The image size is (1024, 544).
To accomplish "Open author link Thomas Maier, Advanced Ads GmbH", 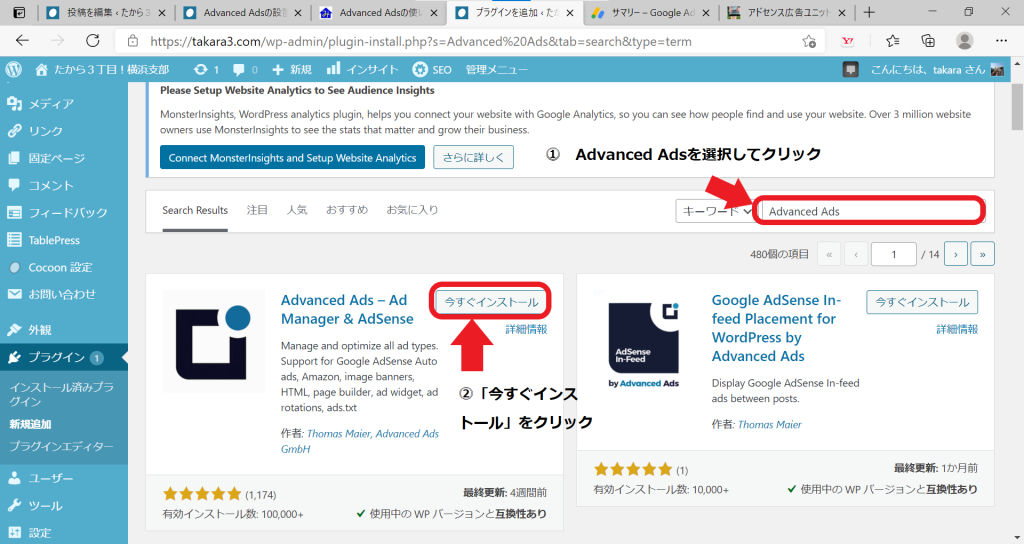I will [x=359, y=441].
